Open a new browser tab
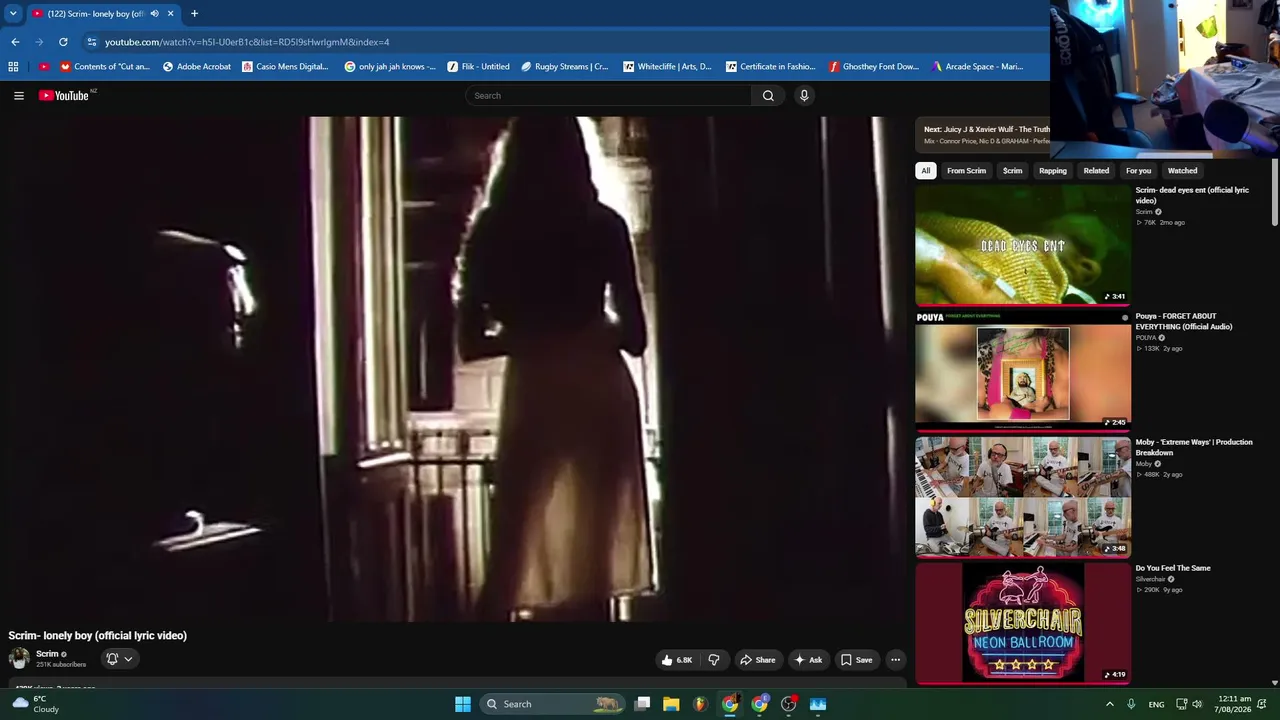1280x720 pixels. [194, 14]
